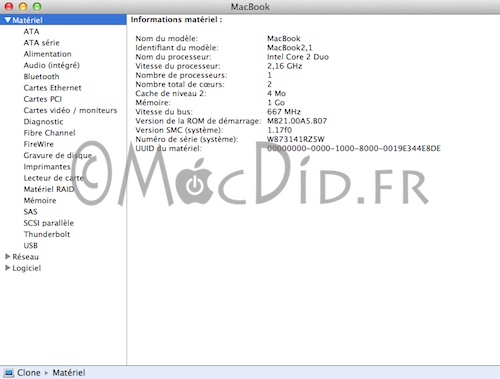The image size is (500, 379).
Task: Click the model identifier value MacBook2,1
Action: click(x=289, y=48)
